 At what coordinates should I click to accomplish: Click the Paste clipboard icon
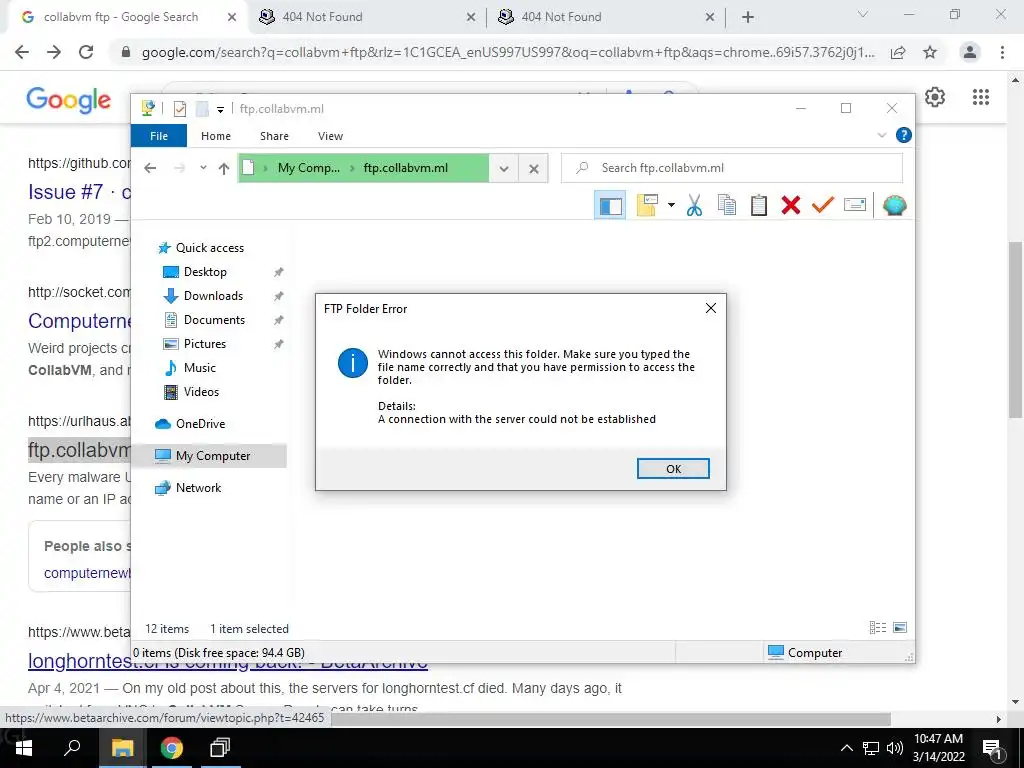coord(759,206)
